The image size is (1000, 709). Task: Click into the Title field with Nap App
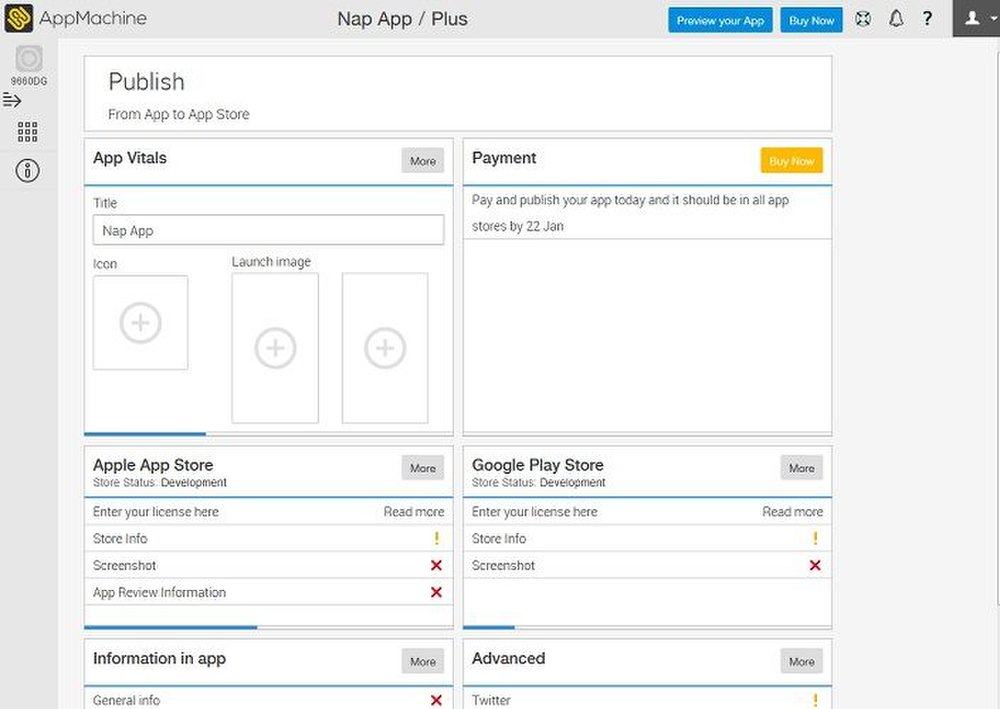268,230
